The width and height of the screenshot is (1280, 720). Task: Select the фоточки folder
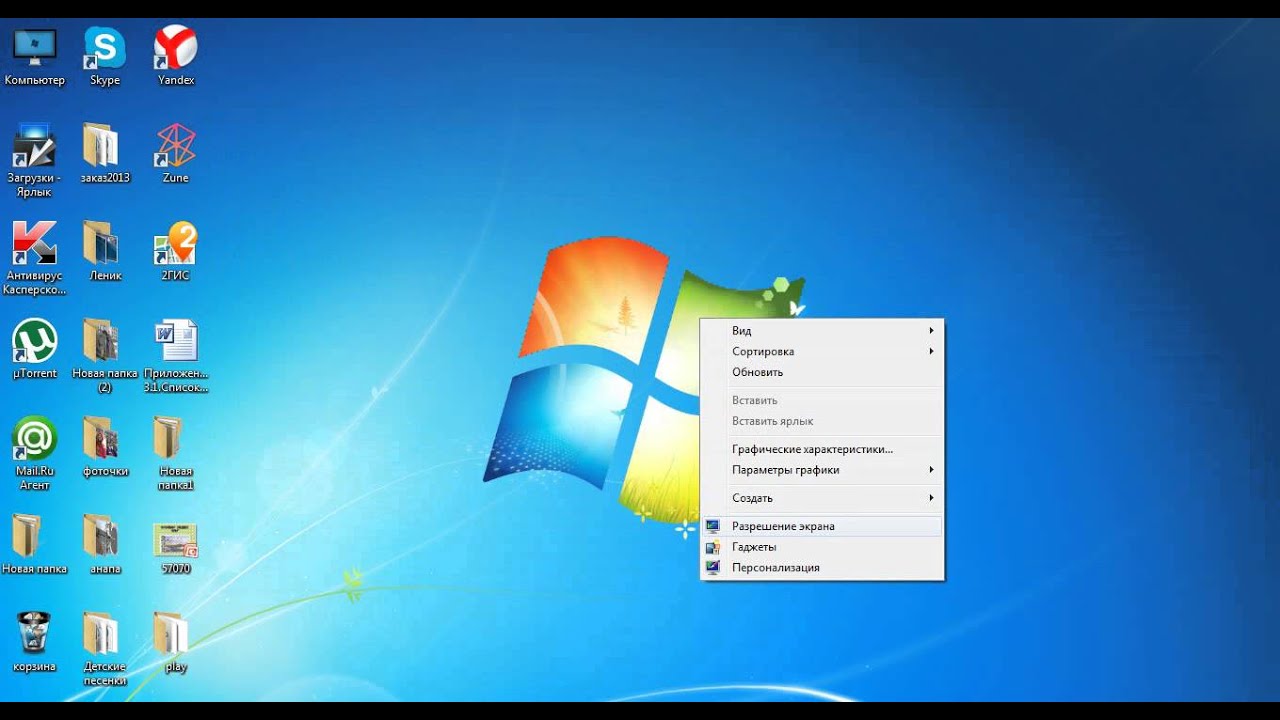105,448
